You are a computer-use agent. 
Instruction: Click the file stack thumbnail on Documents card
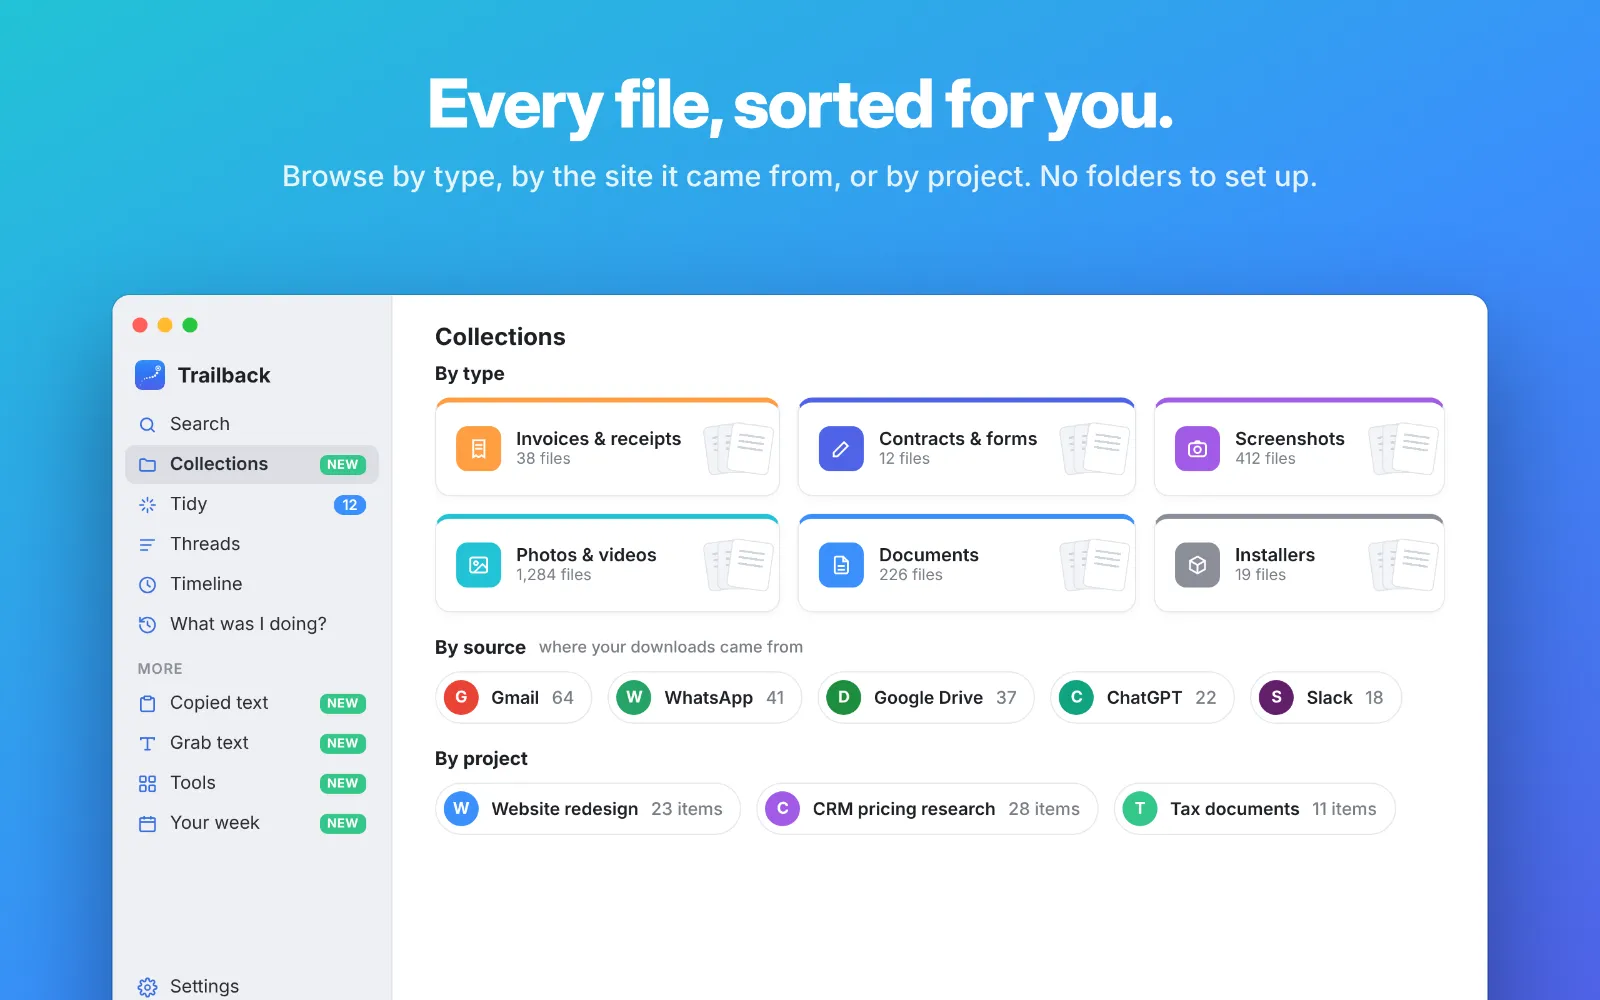(1096, 564)
